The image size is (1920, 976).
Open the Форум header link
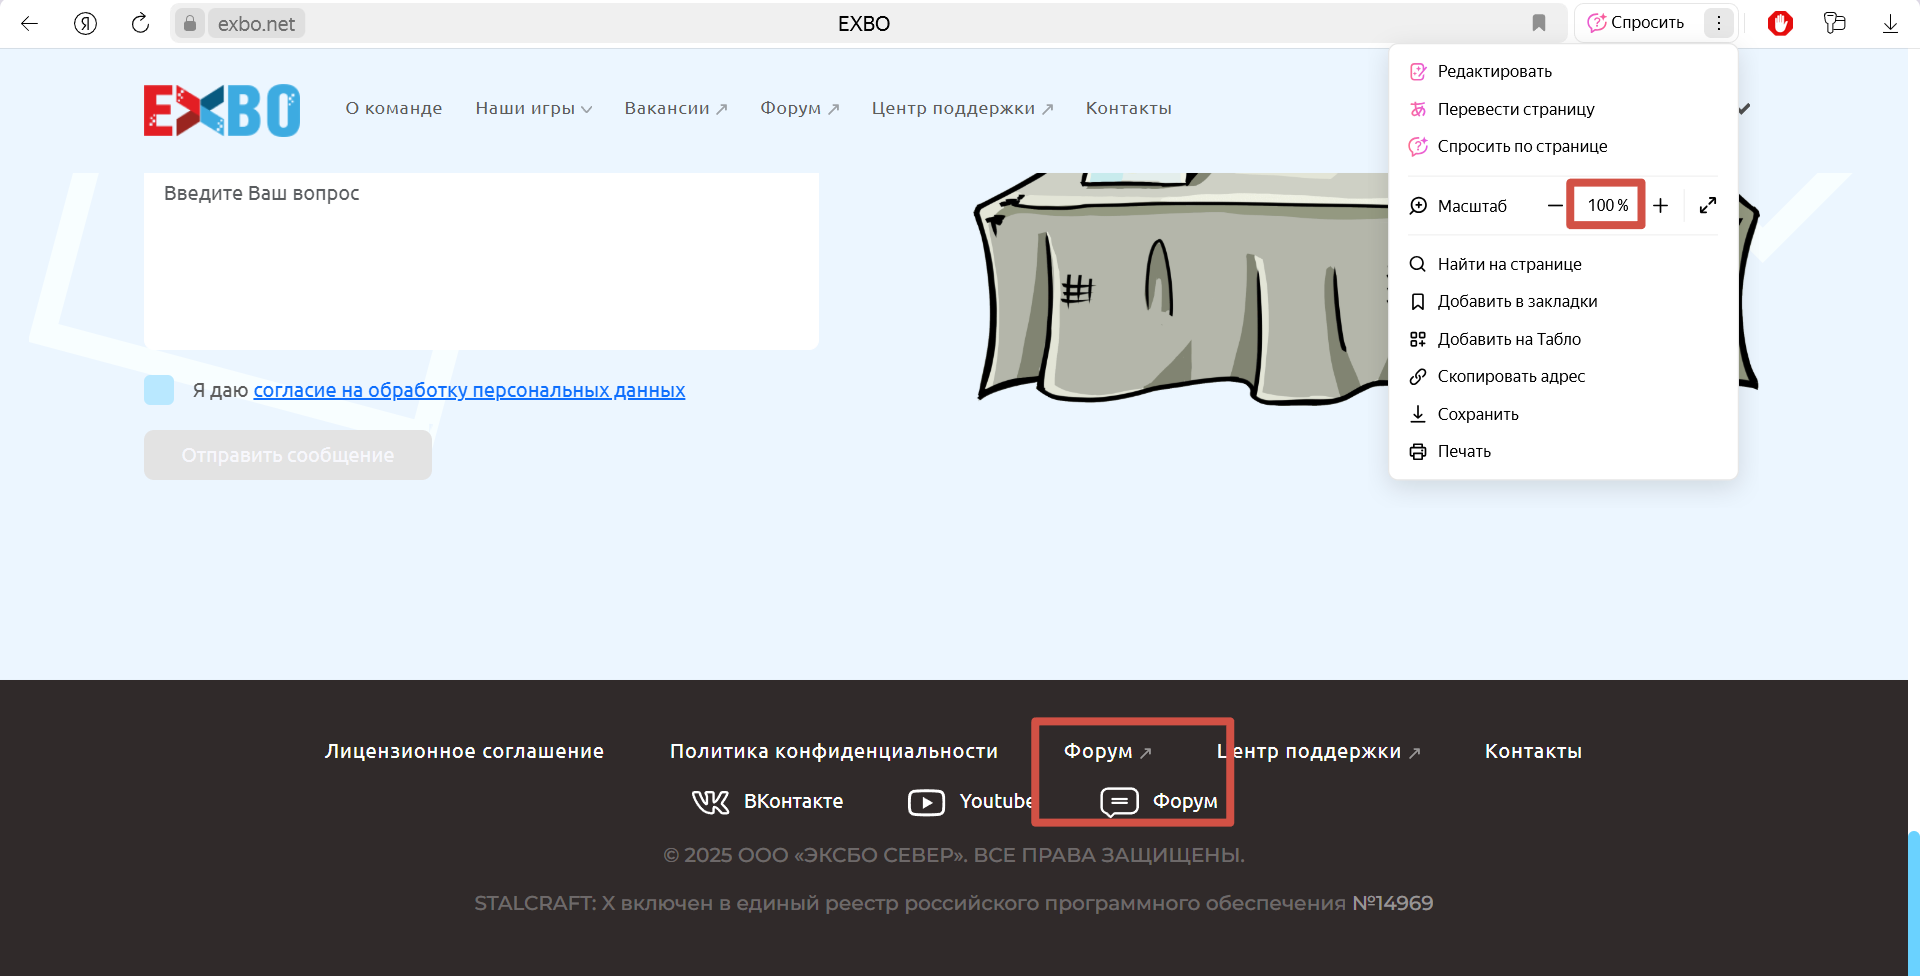pyautogui.click(x=800, y=108)
